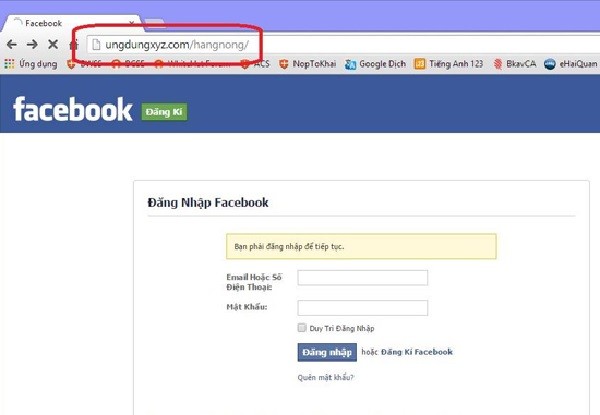
Task: Close the Facebook tab
Action: pos(132,23)
